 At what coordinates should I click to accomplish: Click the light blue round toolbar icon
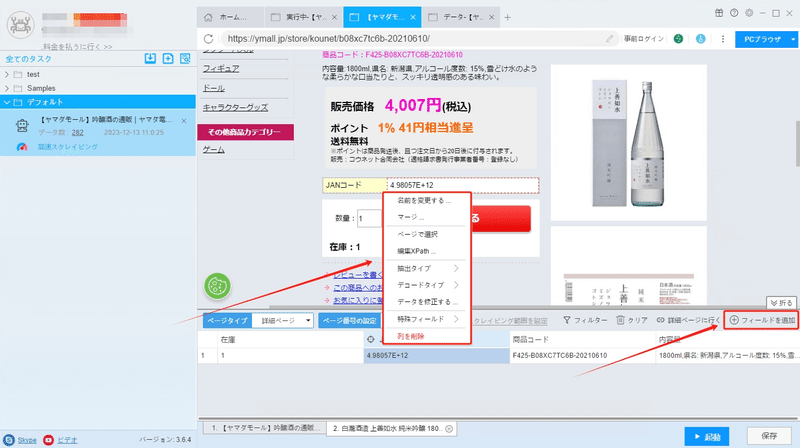click(701, 39)
